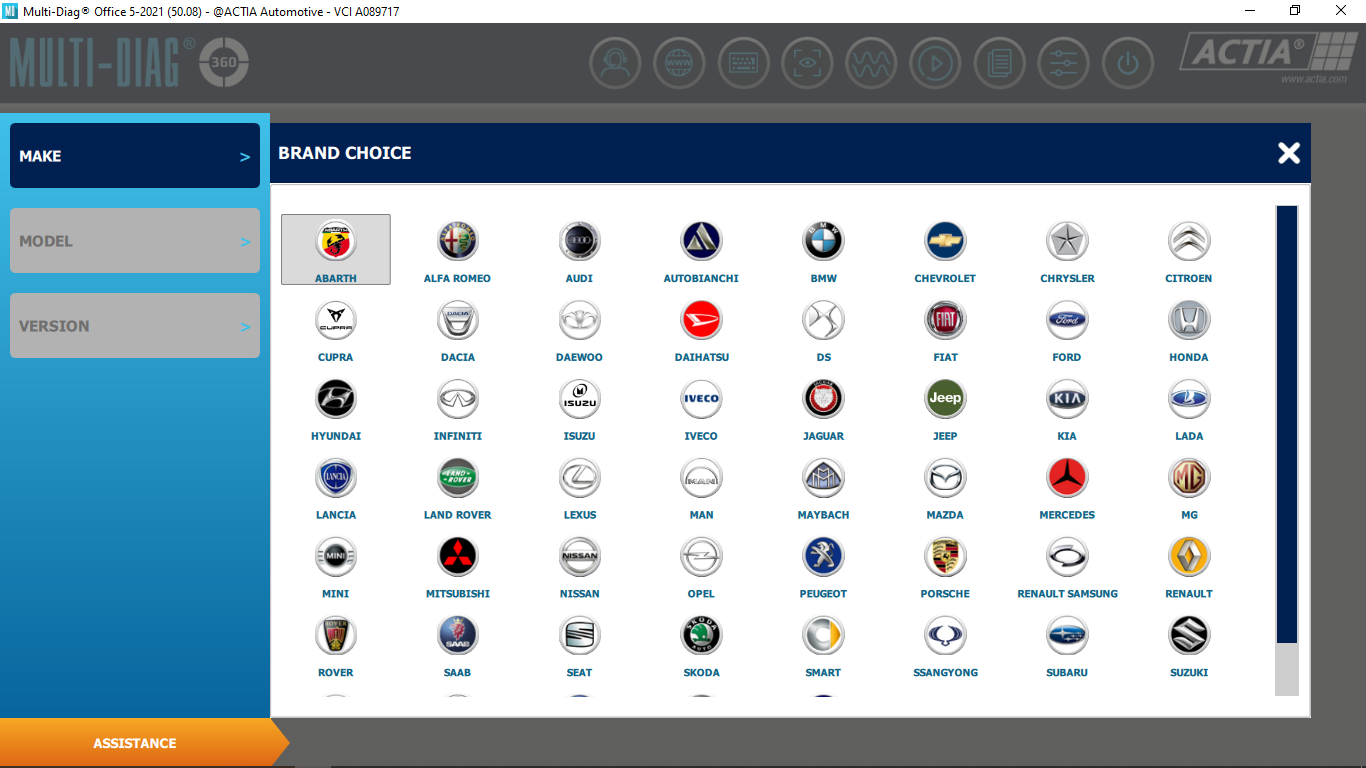Open the MAKE step in sidebar
The width and height of the screenshot is (1366, 768).
click(135, 156)
